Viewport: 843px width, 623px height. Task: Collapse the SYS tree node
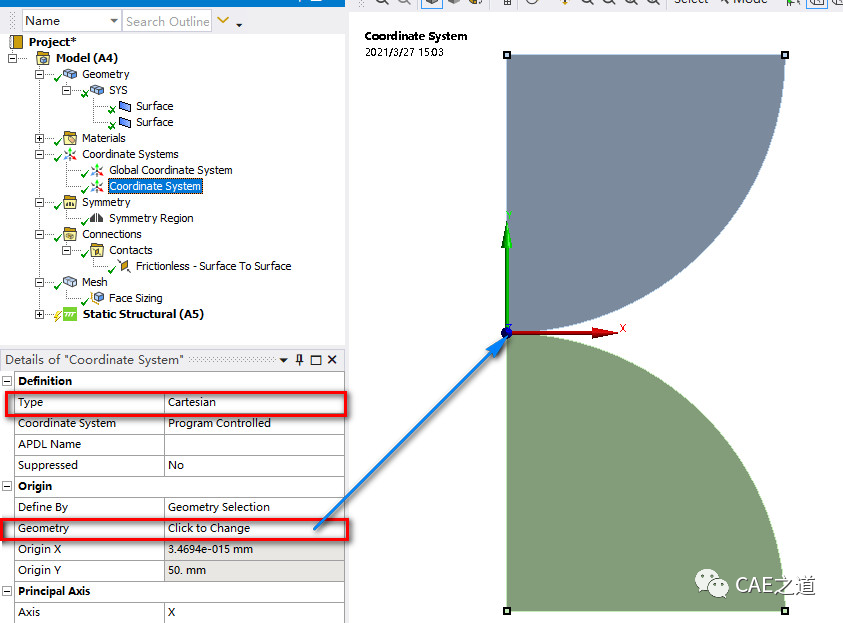(66, 90)
